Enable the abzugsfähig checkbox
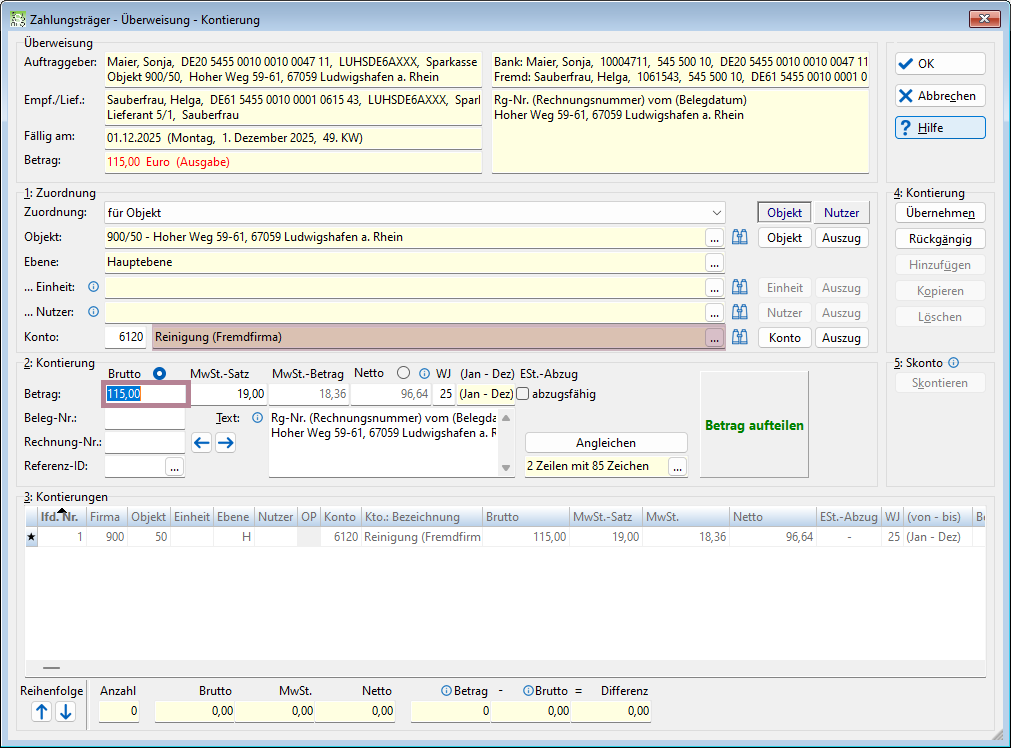 [x=523, y=394]
